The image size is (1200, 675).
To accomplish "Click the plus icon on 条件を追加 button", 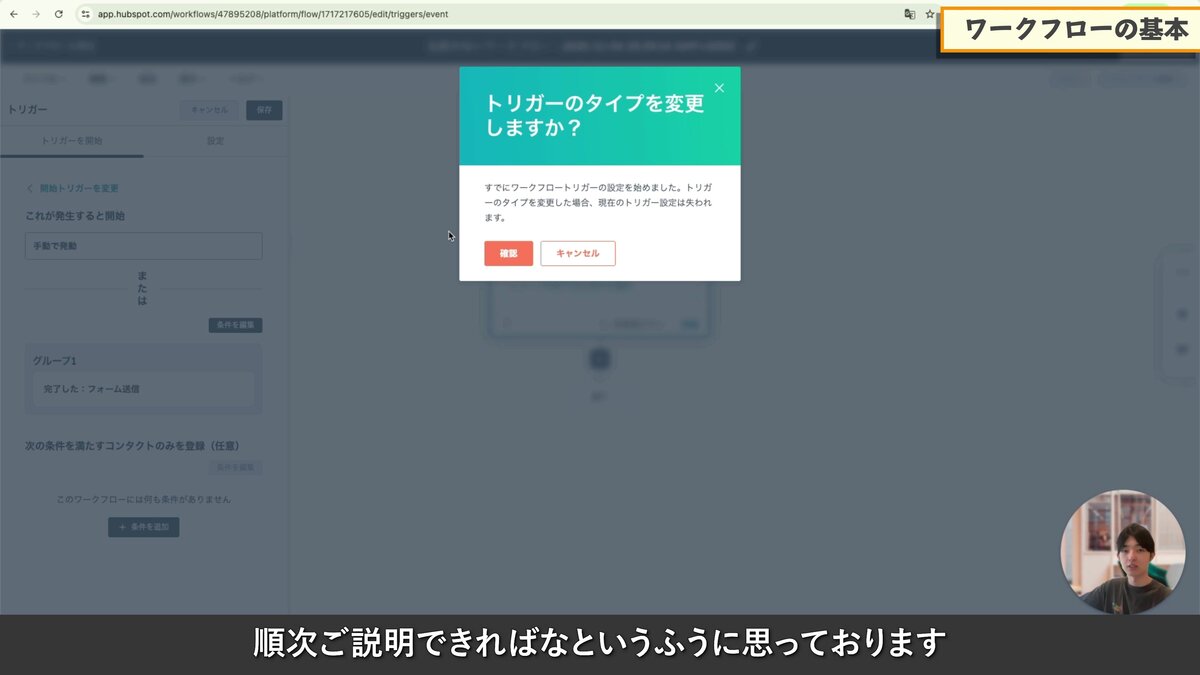I will pyautogui.click(x=124, y=527).
